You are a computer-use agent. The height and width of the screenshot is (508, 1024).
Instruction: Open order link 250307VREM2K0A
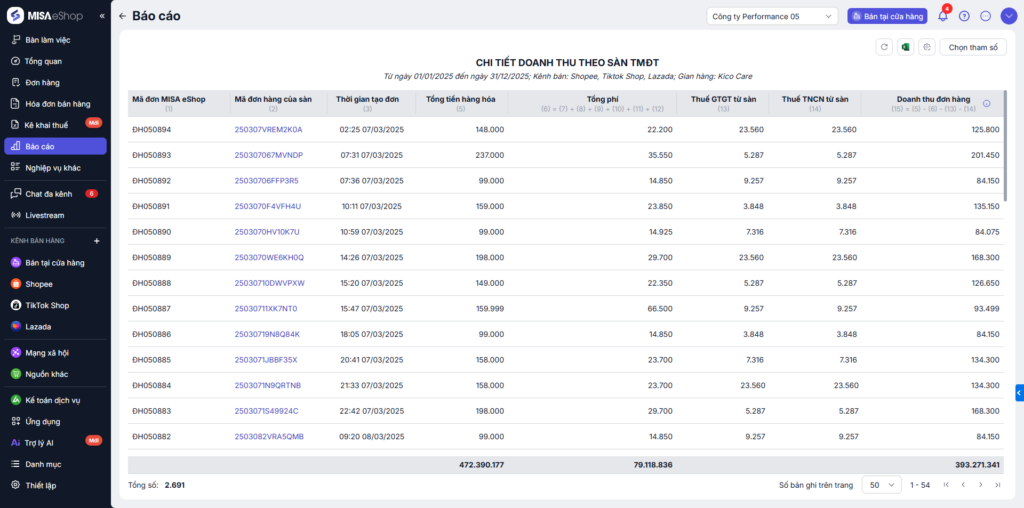click(x=268, y=129)
